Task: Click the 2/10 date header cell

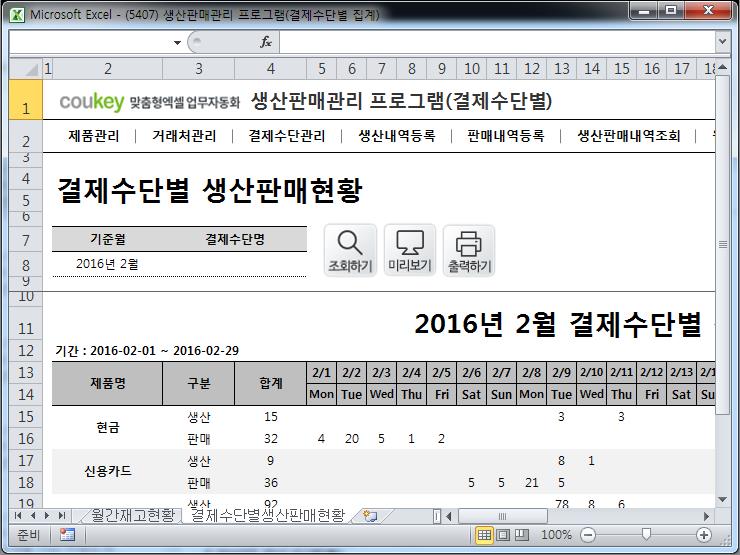Action: [591, 373]
